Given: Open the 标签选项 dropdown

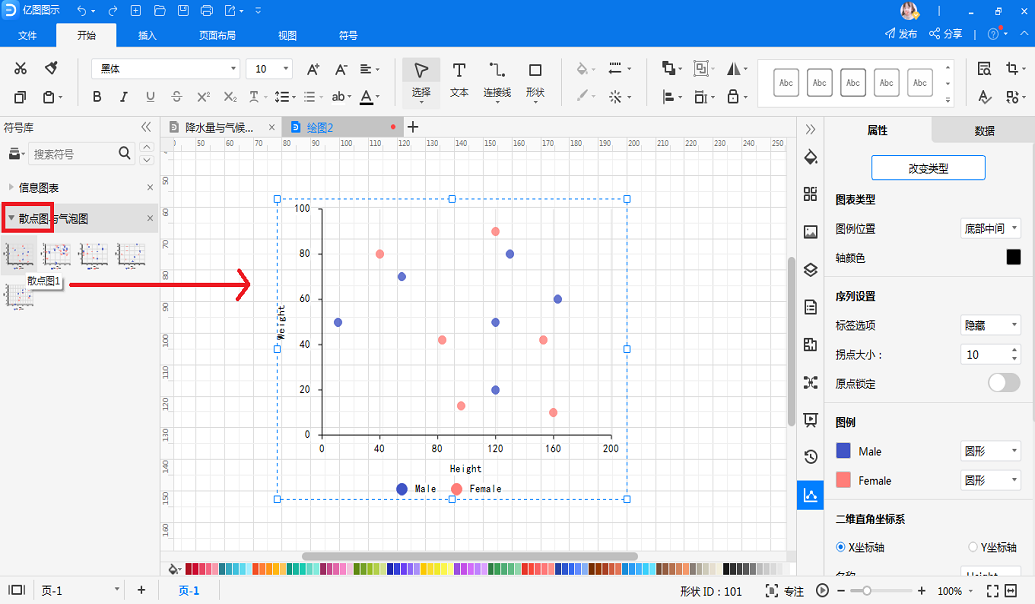Looking at the screenshot, I should (990, 325).
